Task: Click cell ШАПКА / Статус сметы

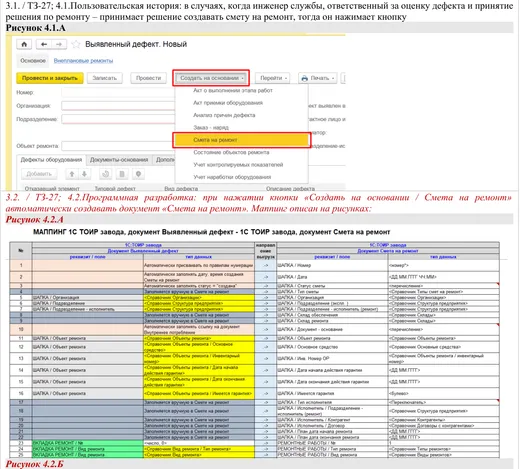Action: (332, 286)
